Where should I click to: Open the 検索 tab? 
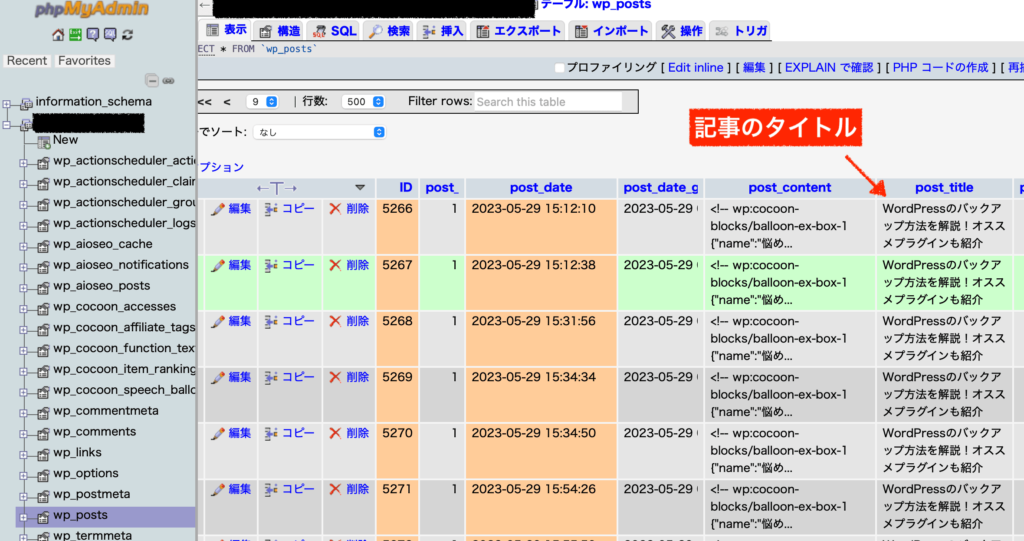coord(389,31)
